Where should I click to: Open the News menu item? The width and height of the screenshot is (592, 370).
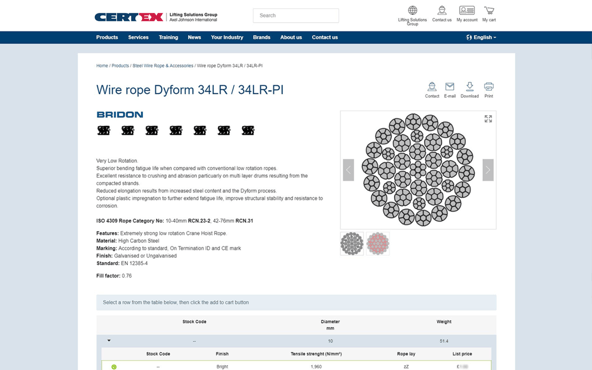pyautogui.click(x=194, y=37)
